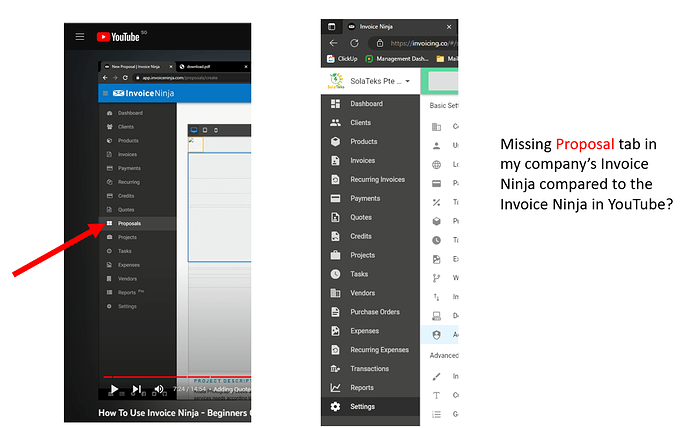The width and height of the screenshot is (690, 428).
Task: Open the Projects briefcase icon
Action: 335,255
